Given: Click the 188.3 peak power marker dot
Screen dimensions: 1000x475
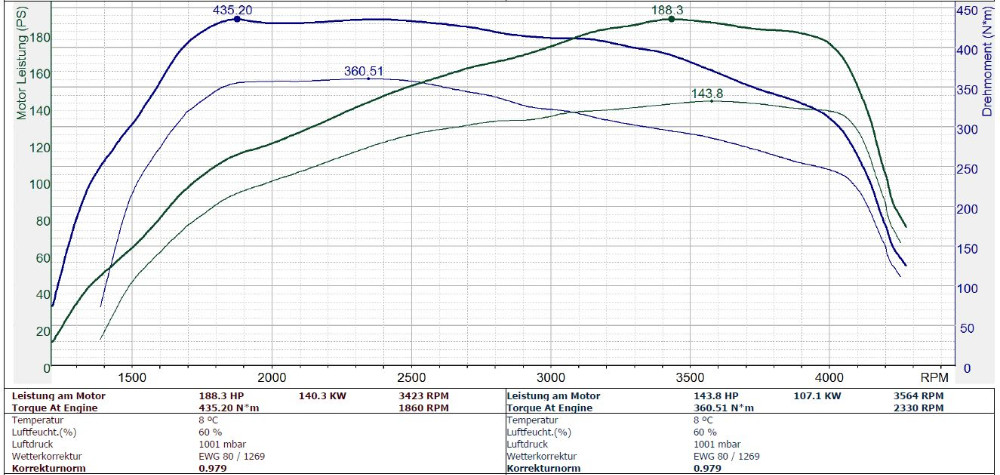Looking at the screenshot, I should (671, 19).
